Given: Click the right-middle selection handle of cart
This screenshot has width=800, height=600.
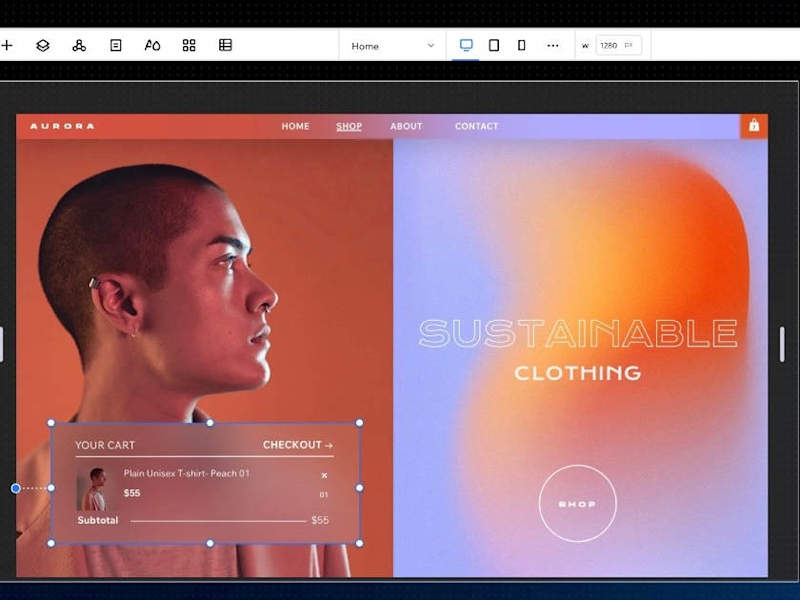Looking at the screenshot, I should (359, 488).
